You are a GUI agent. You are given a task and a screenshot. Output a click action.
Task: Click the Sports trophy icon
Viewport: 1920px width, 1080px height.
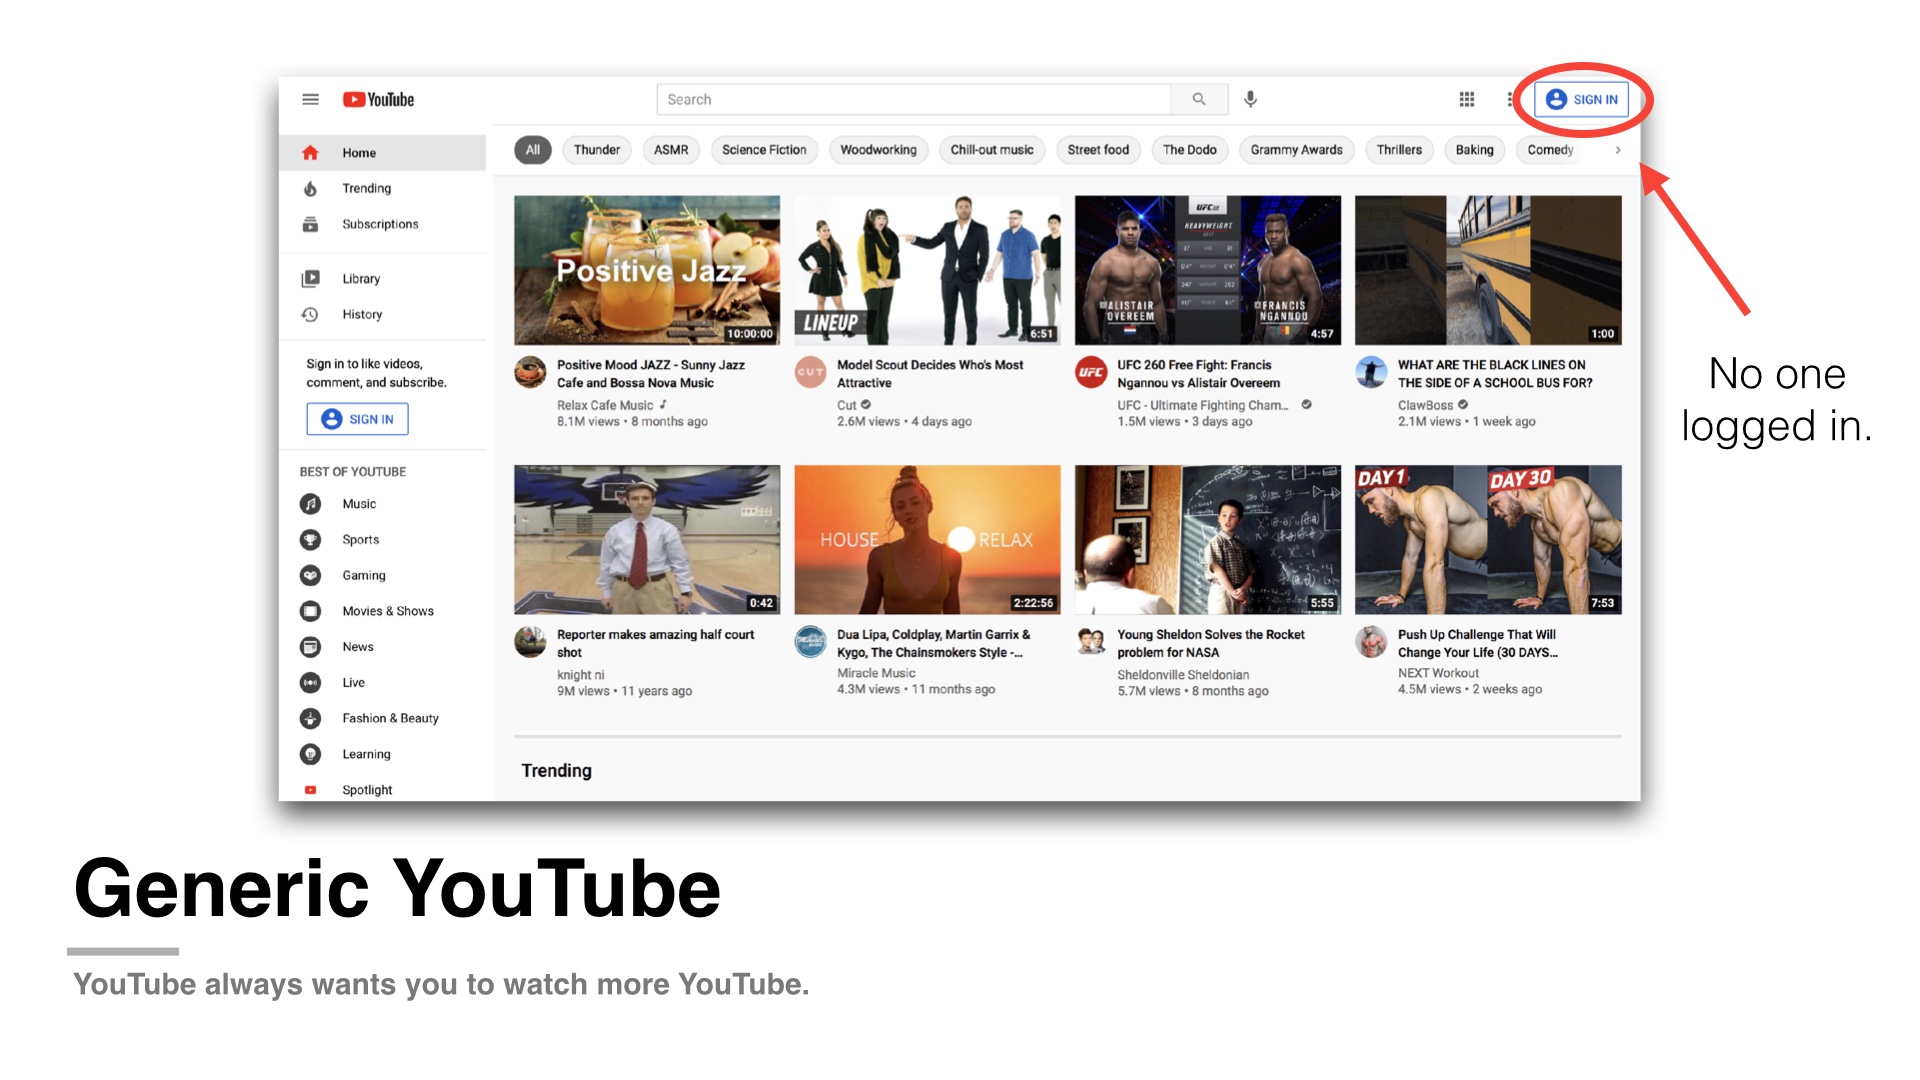pos(311,540)
